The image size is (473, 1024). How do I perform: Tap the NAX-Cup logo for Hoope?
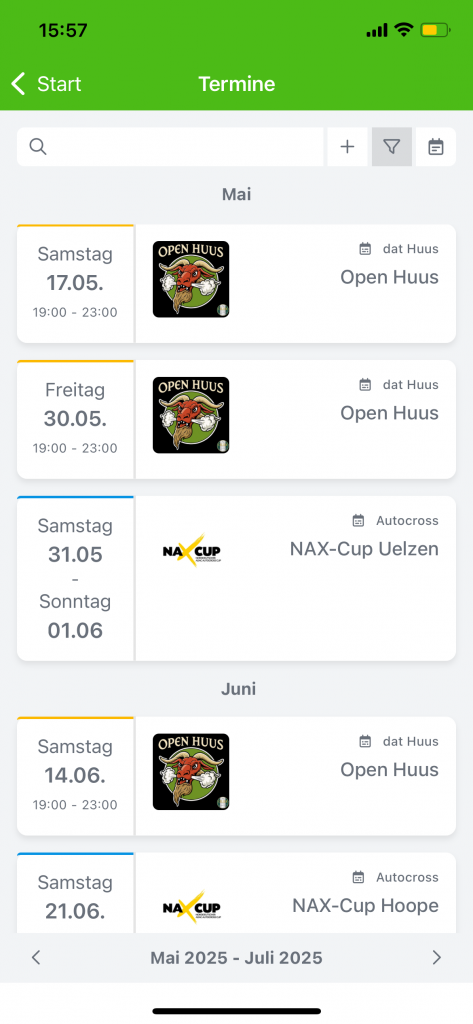pyautogui.click(x=191, y=908)
